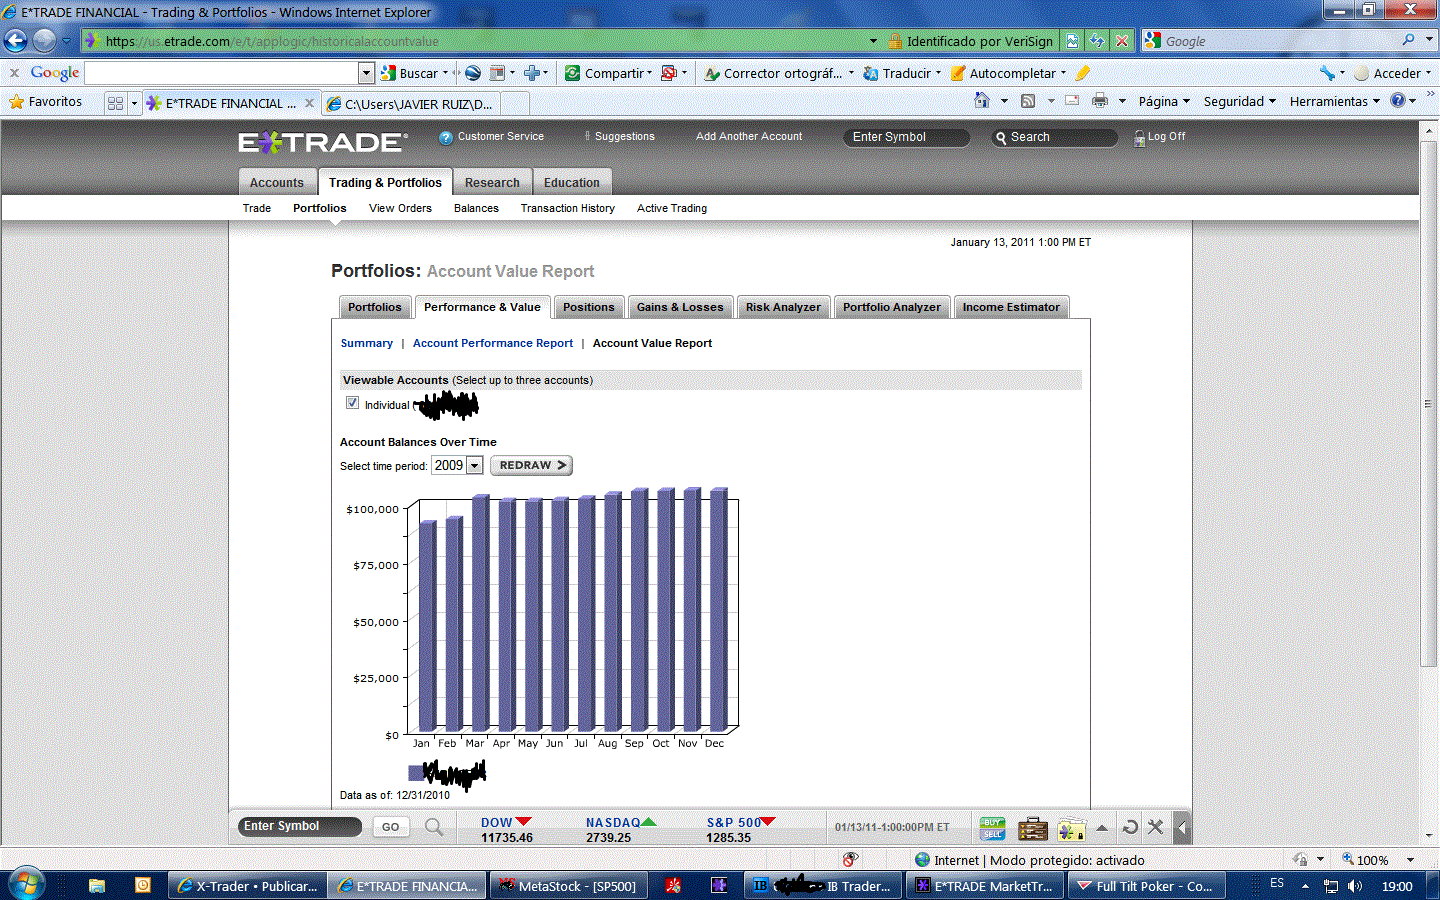Viewport: 1440px width, 900px height.
Task: Click the E*TRADE logo
Action: pos(323,142)
